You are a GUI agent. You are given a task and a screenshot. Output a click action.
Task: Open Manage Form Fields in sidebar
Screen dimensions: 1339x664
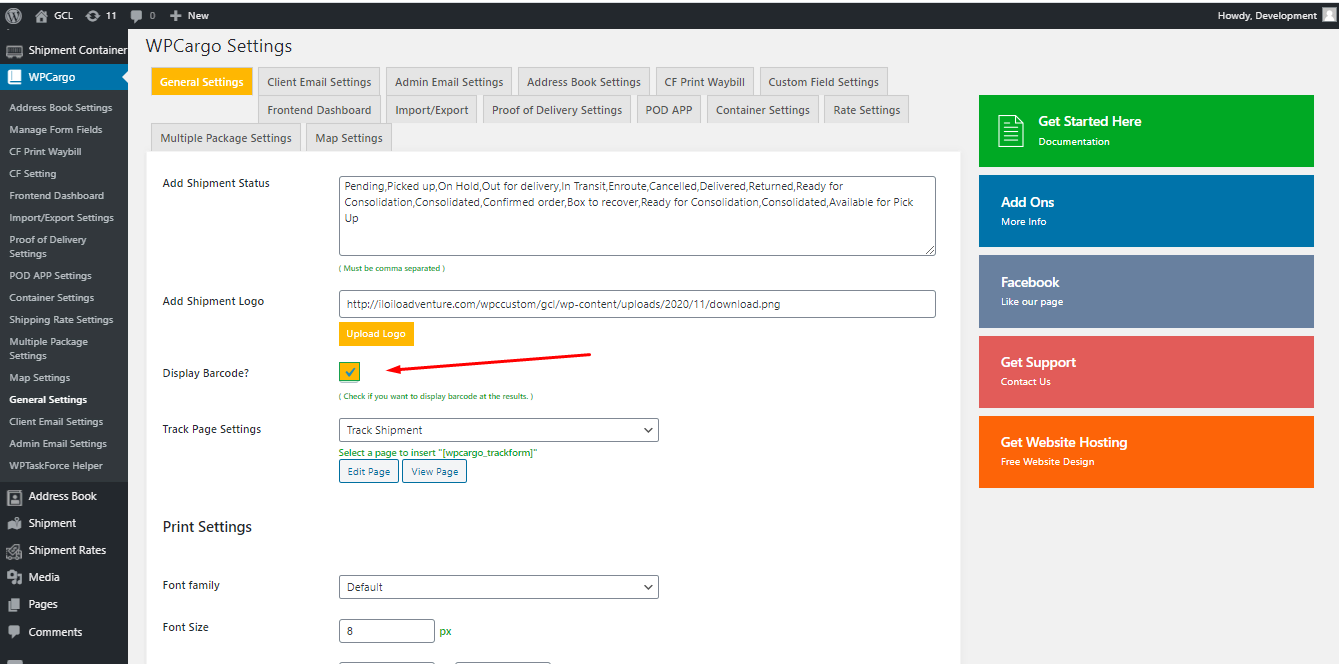click(x=56, y=130)
